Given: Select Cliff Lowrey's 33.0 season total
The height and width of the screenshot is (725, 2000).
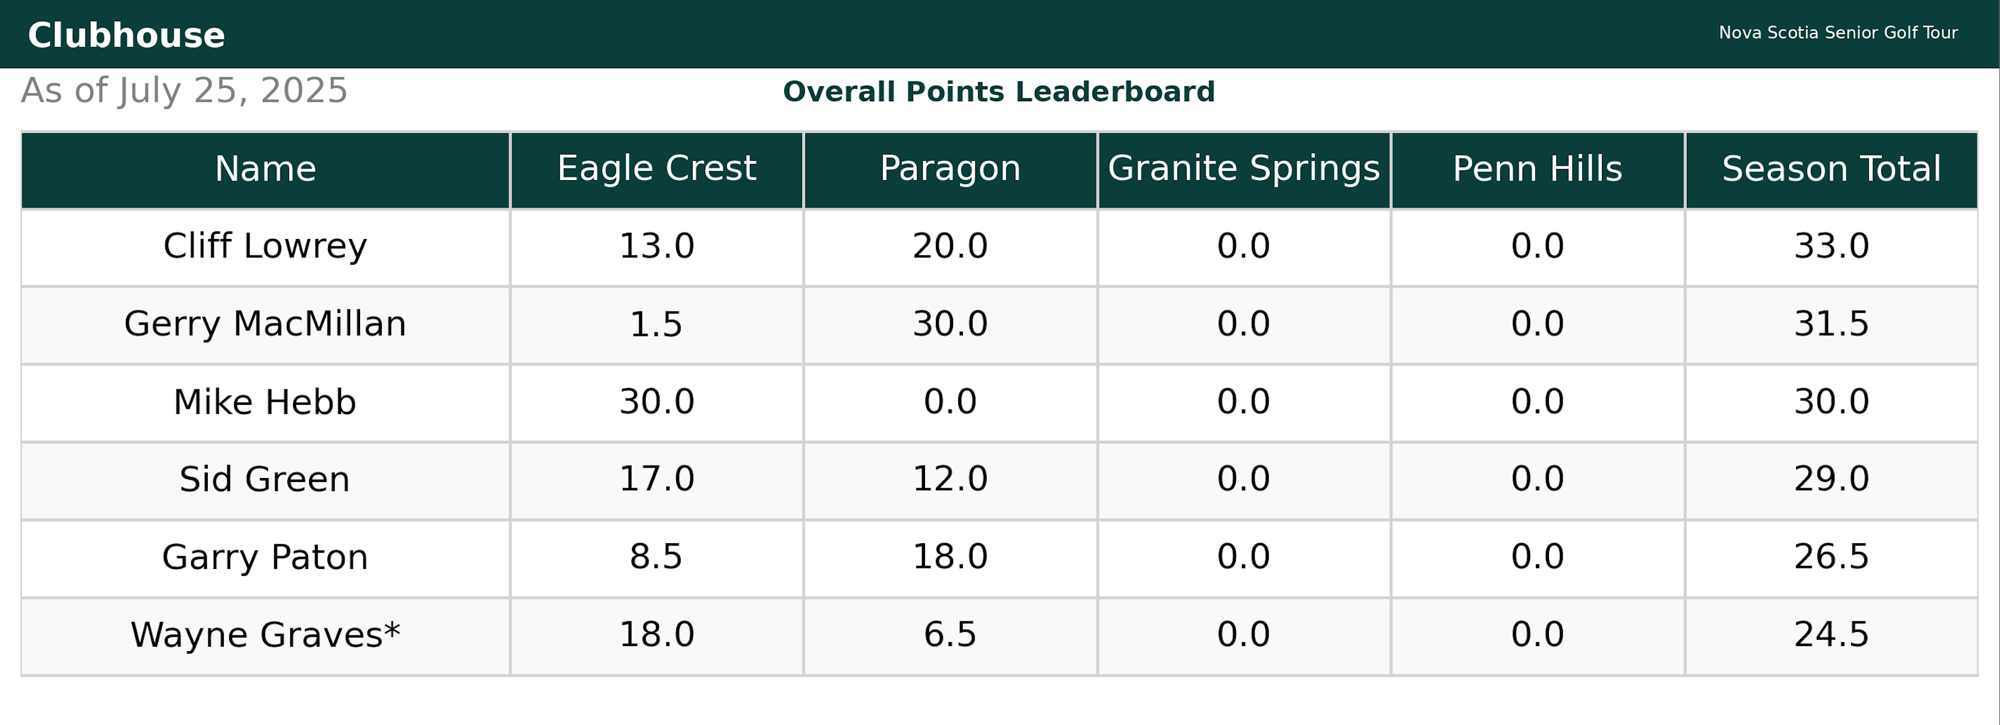Looking at the screenshot, I should pyautogui.click(x=1831, y=247).
